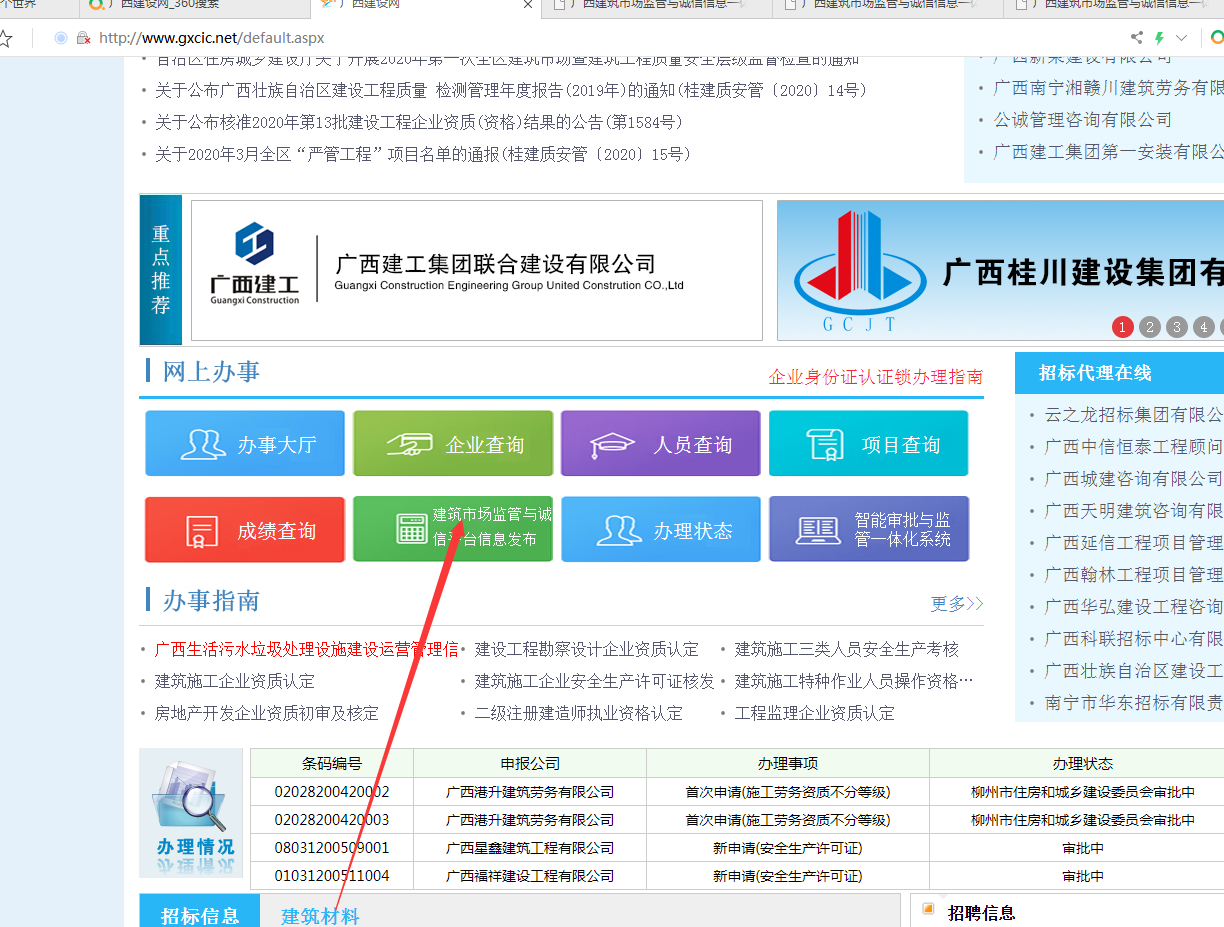Screen dimensions: 1224x927
Task: Click the graduation cap icon on 人员查询
Action: point(613,445)
